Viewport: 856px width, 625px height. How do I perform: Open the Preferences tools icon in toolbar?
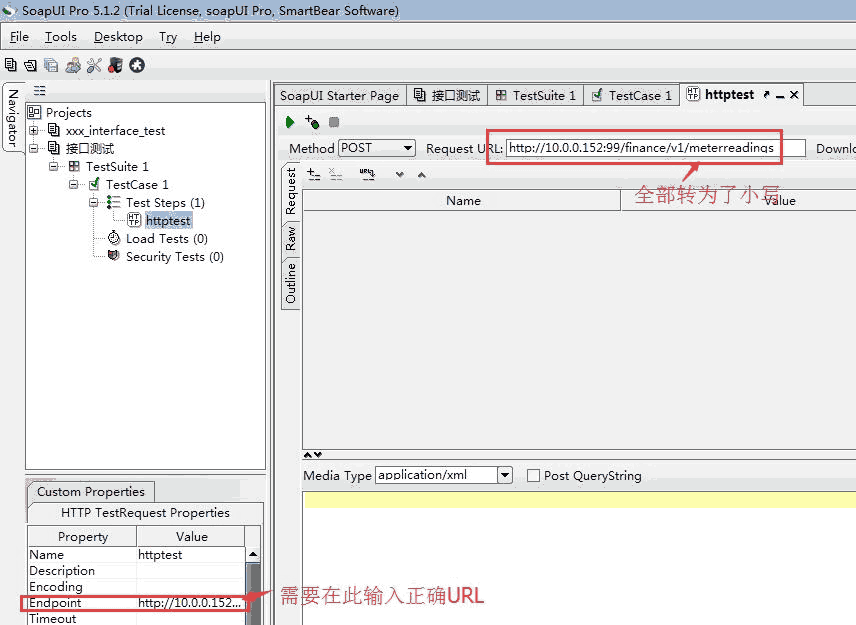click(94, 65)
